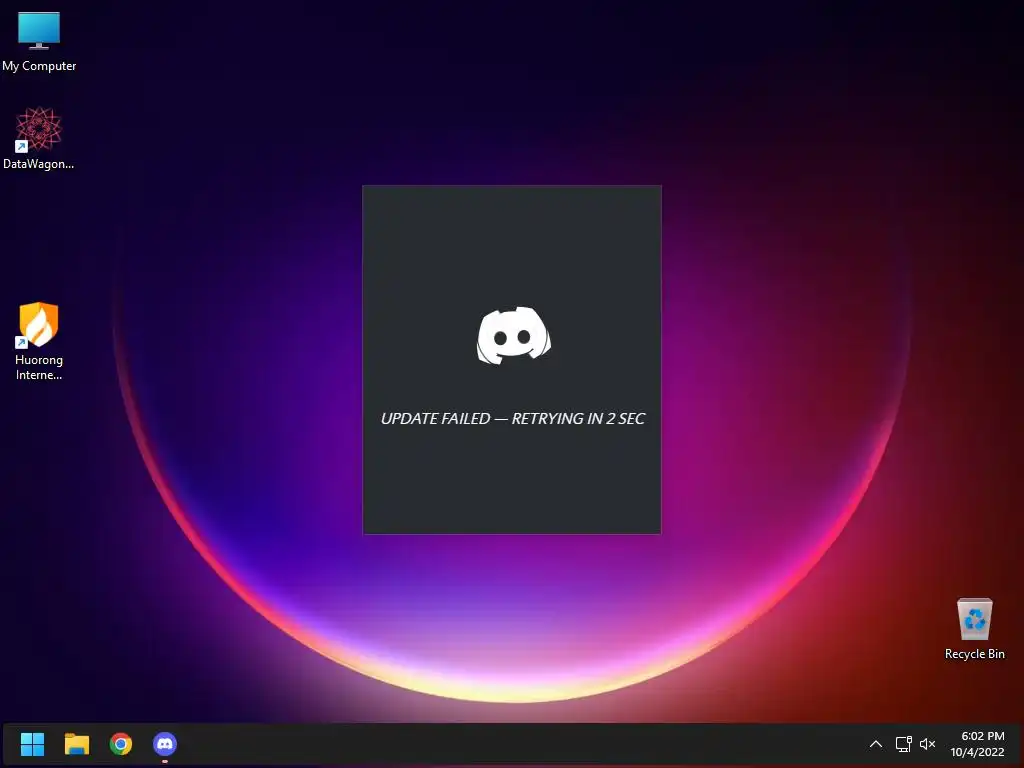Open the 6:02 PM clock and date
Screen dimensions: 1024x768
pyautogui.click(x=977, y=744)
